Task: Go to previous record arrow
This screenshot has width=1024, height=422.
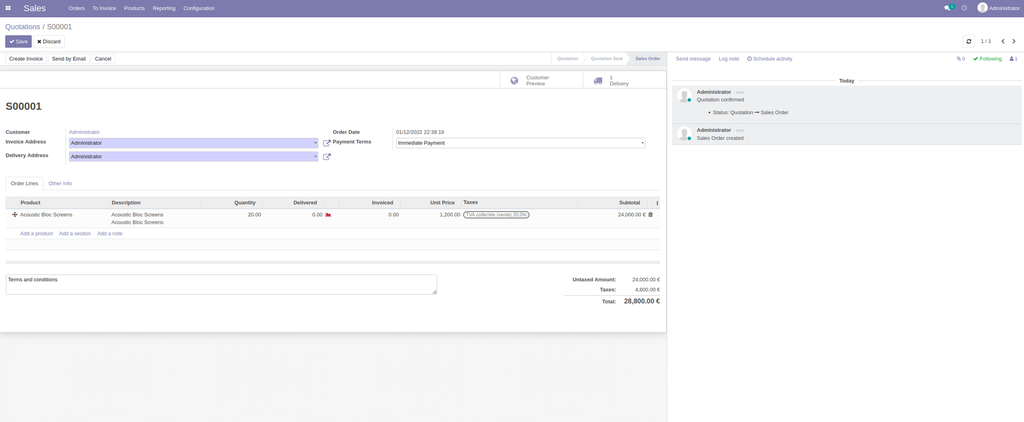Action: [1001, 41]
